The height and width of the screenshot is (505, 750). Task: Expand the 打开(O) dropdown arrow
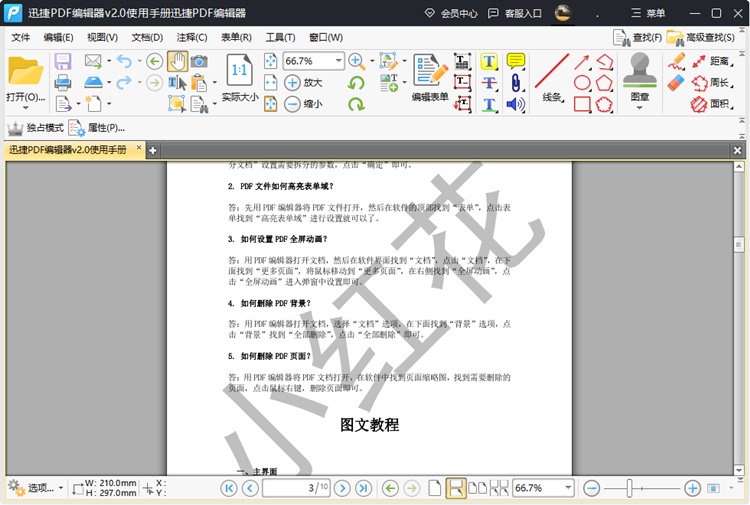(25, 108)
